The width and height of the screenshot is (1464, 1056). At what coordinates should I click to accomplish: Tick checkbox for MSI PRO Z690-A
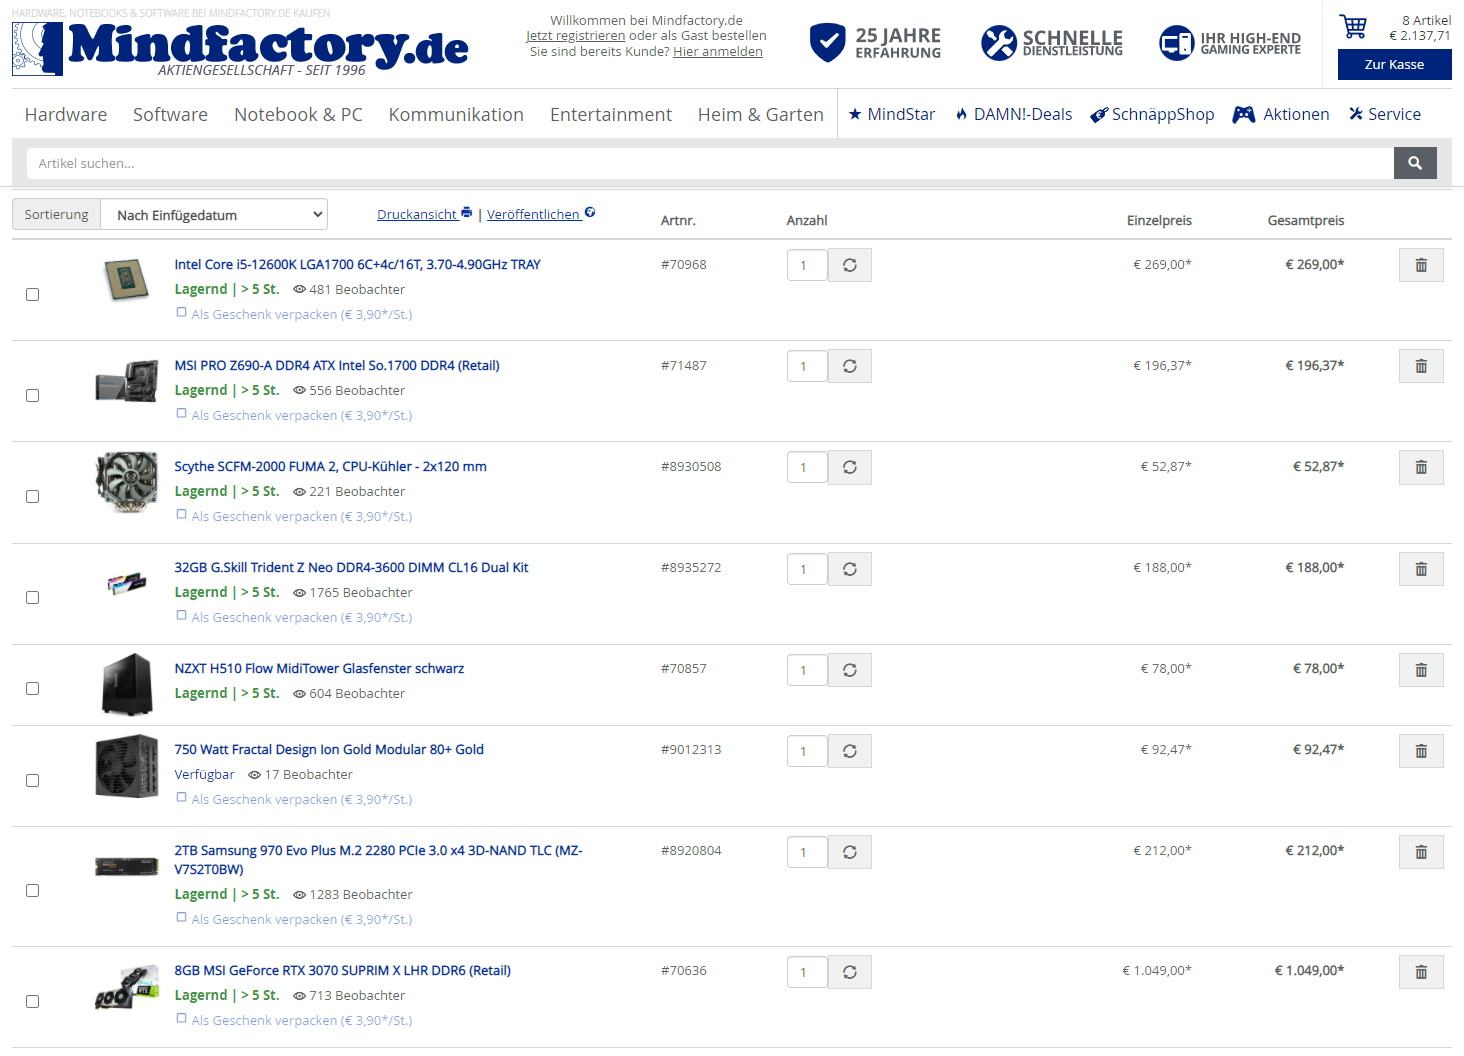pyautogui.click(x=32, y=395)
